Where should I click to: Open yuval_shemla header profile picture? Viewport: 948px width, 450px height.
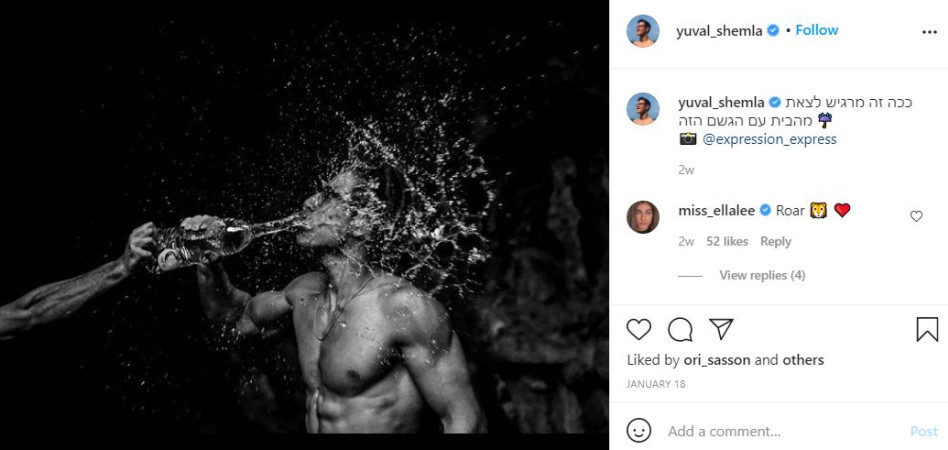tap(643, 31)
